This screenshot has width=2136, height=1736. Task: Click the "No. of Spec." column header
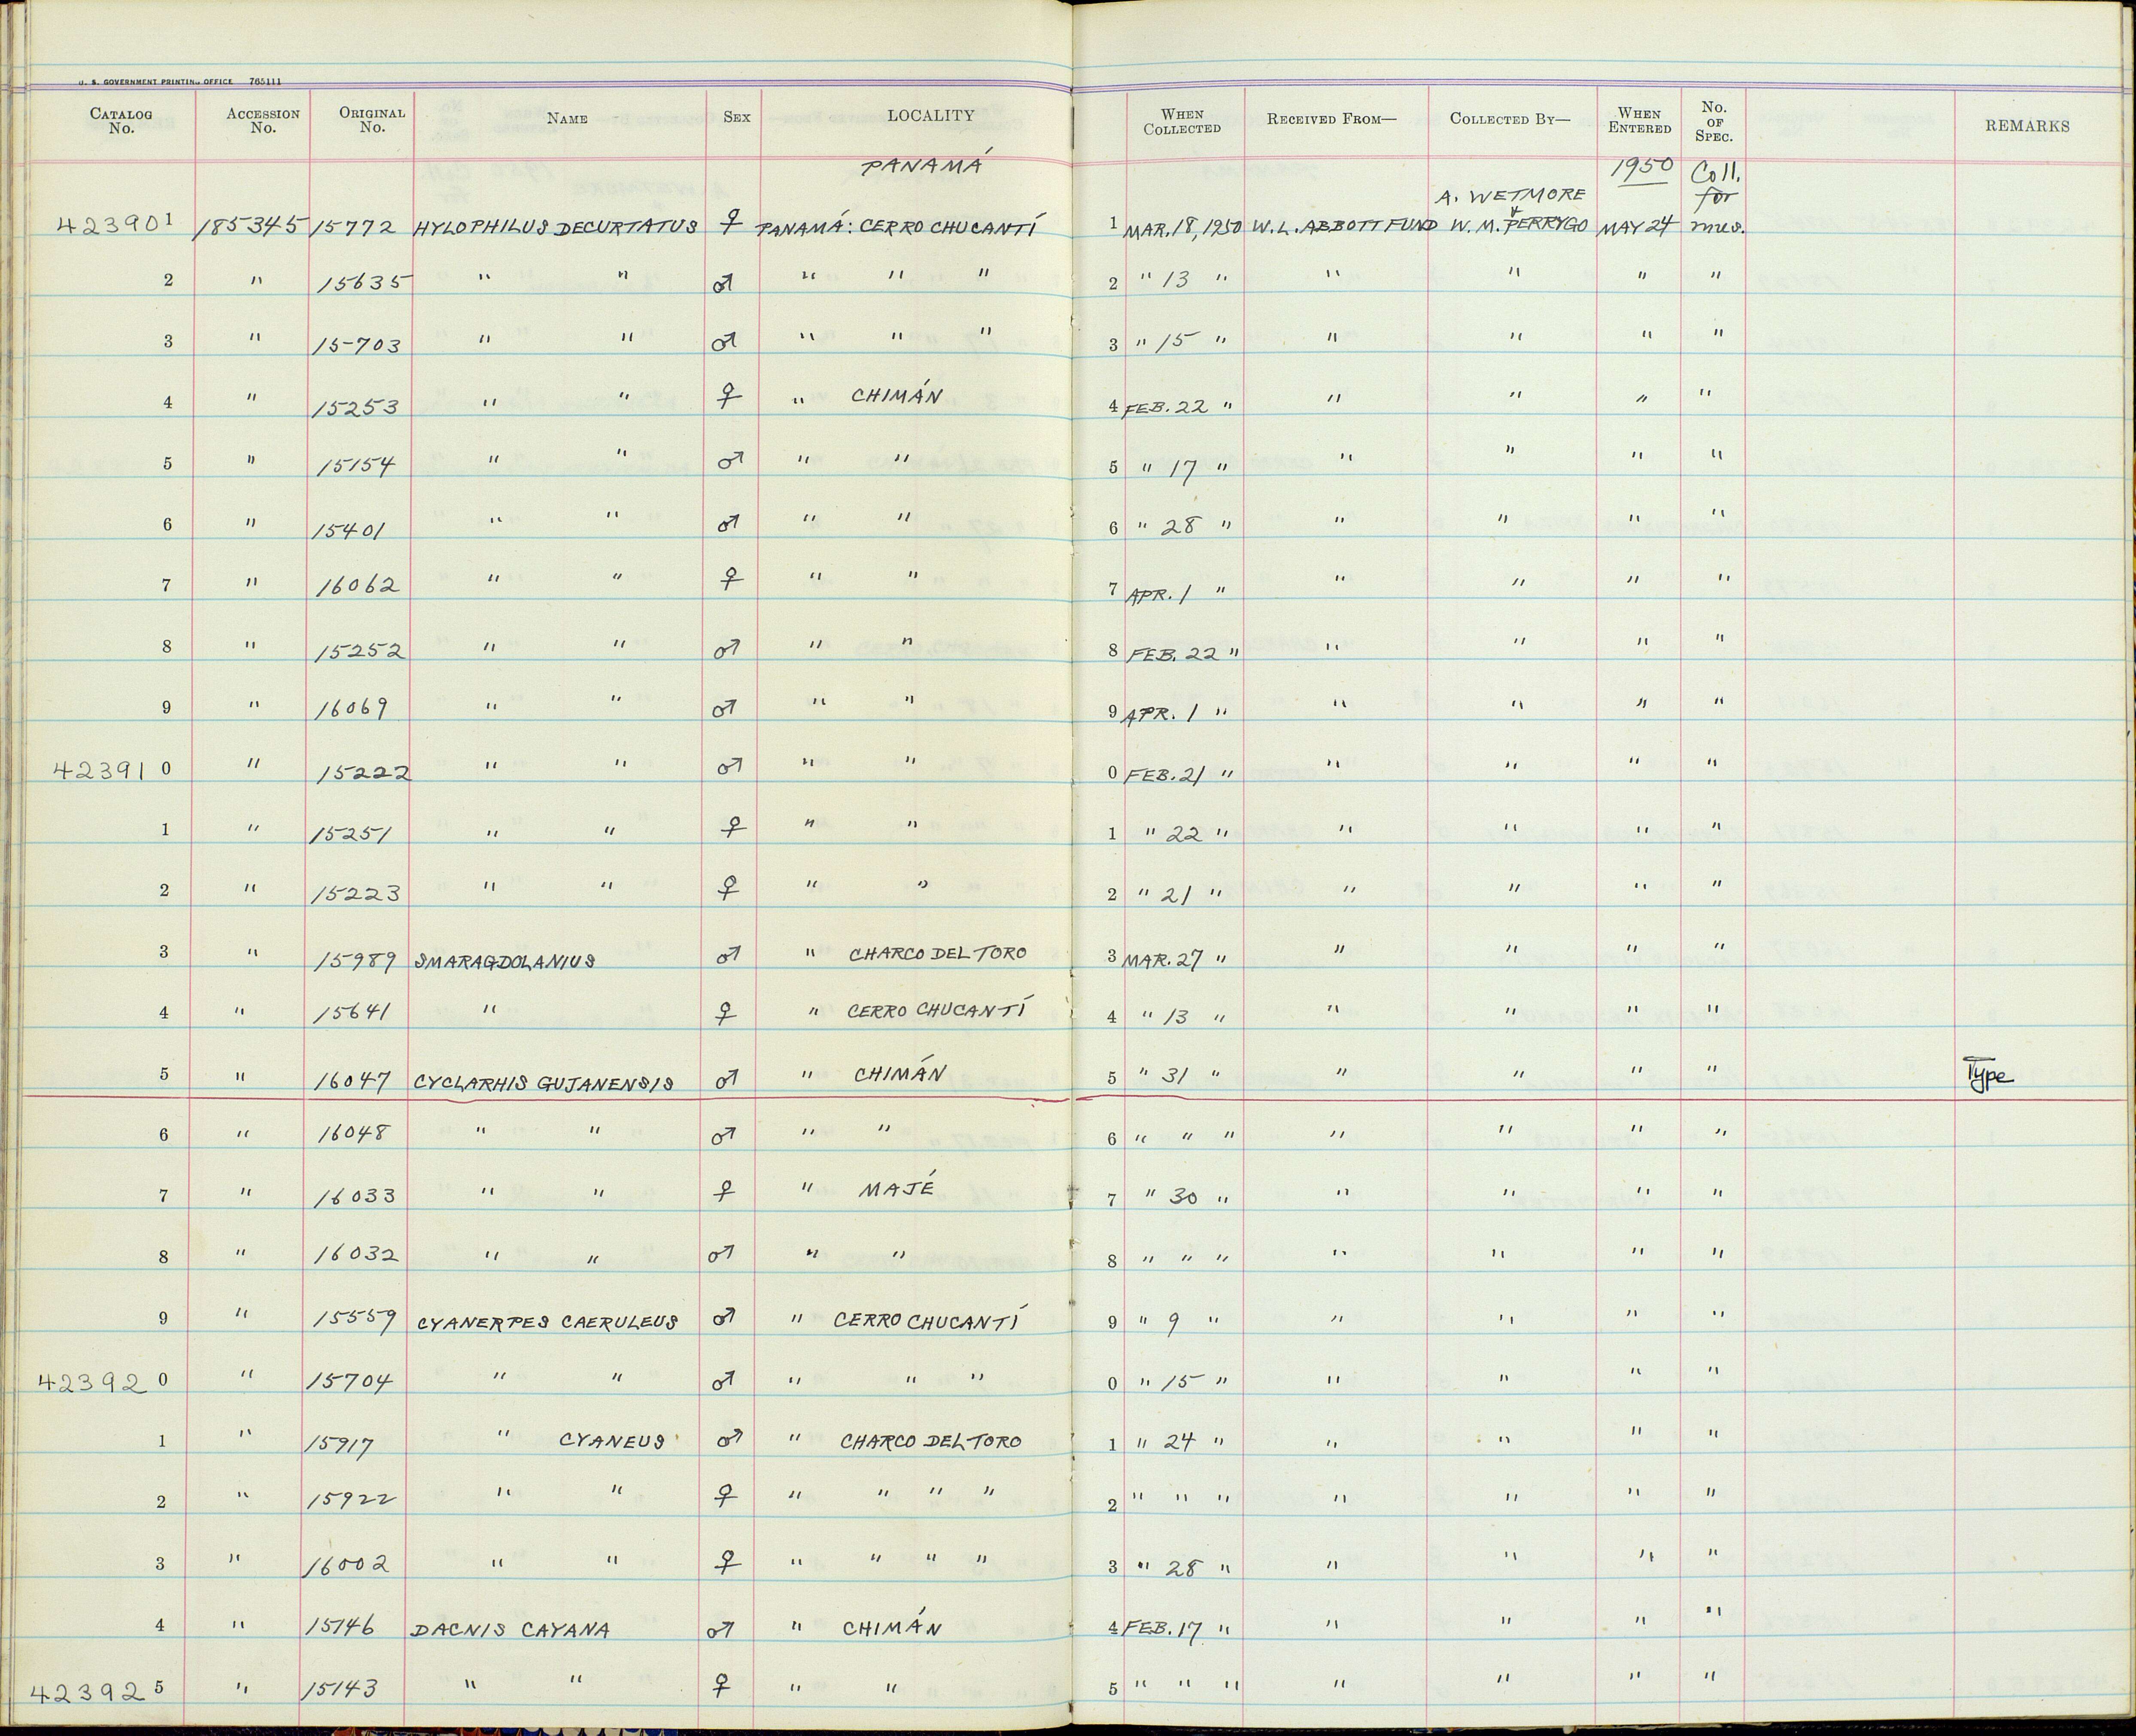coord(1713,122)
